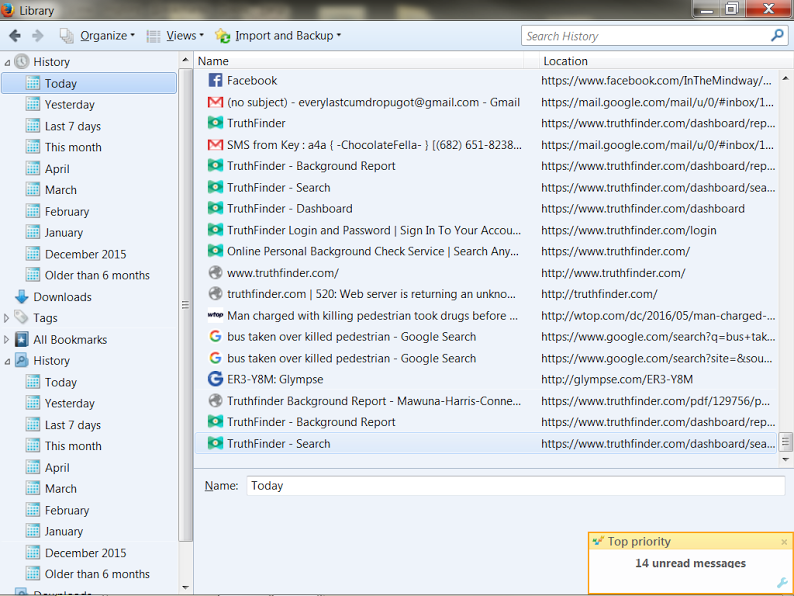
Task: Click Google icon of ER3-Y8M: Glympse
Action: pos(215,379)
